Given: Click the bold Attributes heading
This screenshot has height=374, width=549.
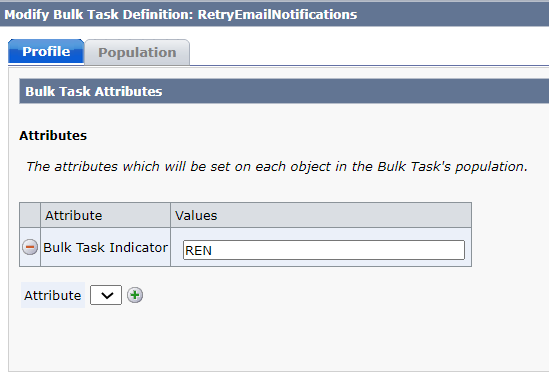Looking at the screenshot, I should pos(53,136).
